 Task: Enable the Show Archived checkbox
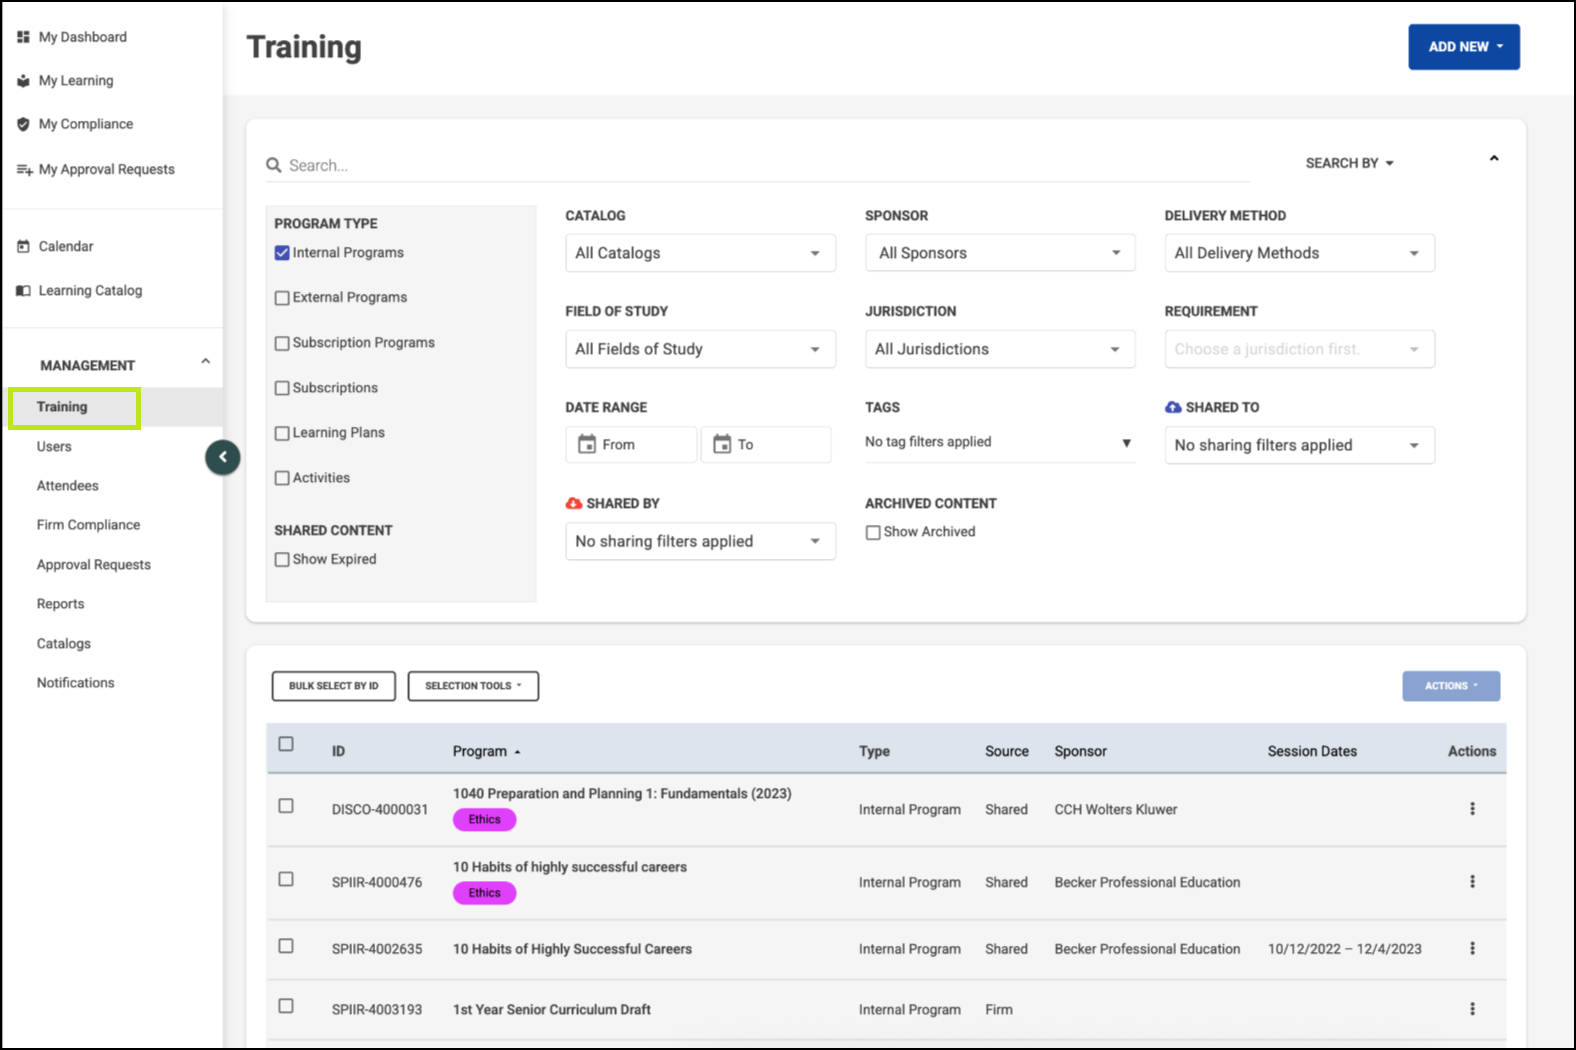coord(873,532)
